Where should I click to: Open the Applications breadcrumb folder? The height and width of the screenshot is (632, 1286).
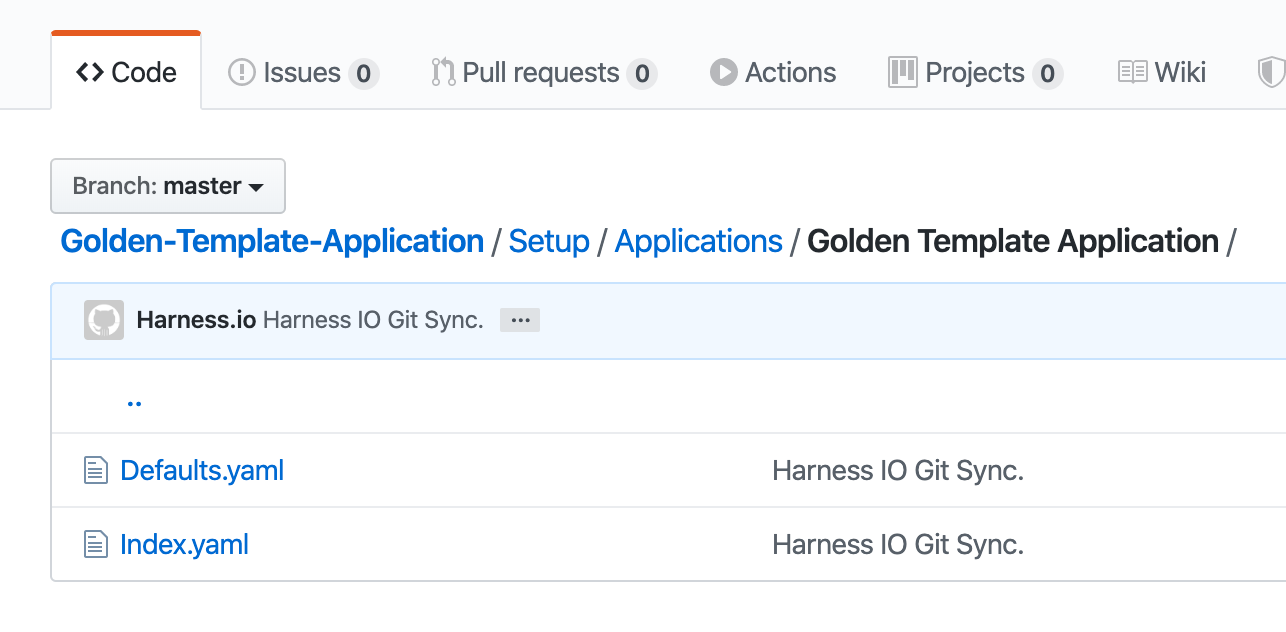coord(698,241)
